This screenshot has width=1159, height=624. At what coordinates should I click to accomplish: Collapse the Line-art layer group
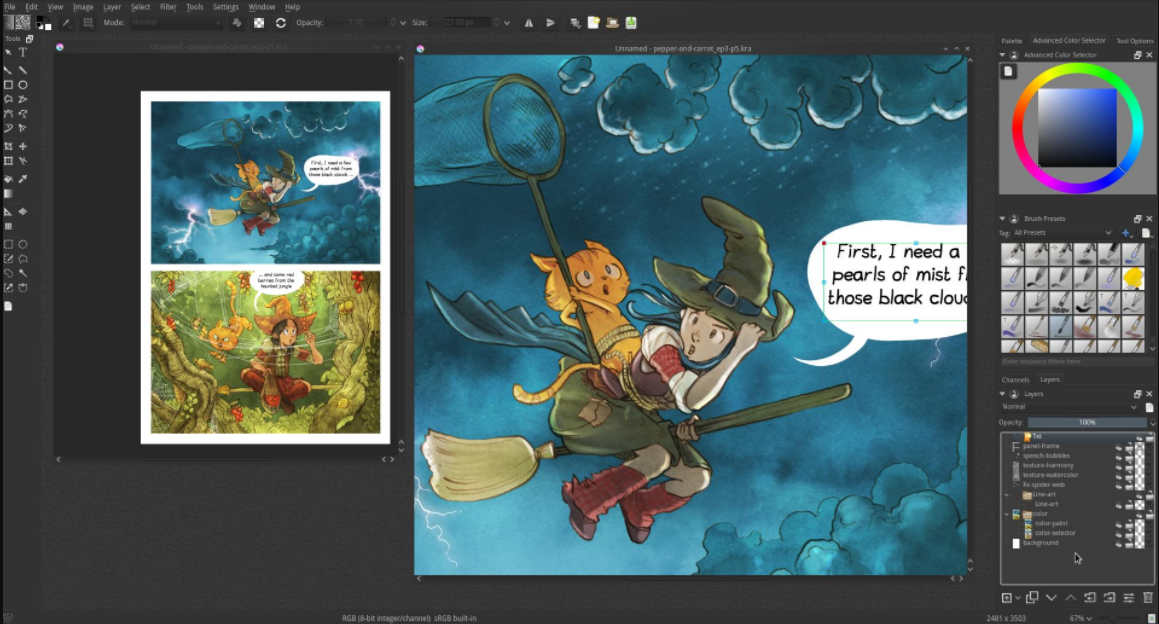1006,493
